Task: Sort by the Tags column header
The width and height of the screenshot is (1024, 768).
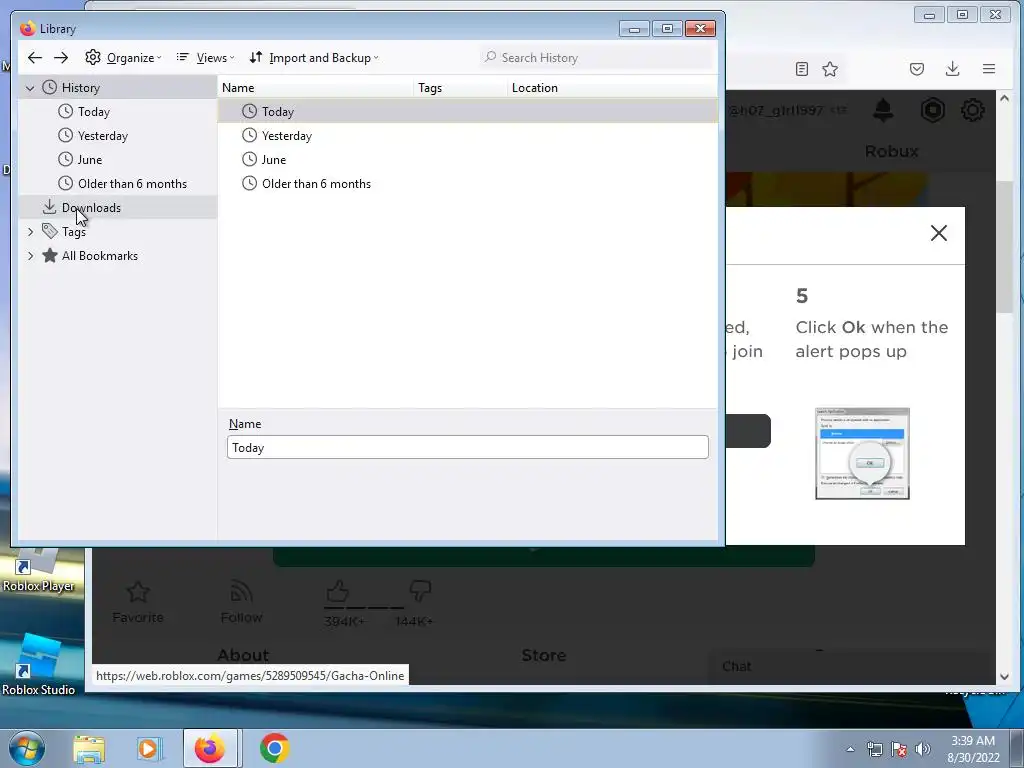Action: pyautogui.click(x=460, y=88)
